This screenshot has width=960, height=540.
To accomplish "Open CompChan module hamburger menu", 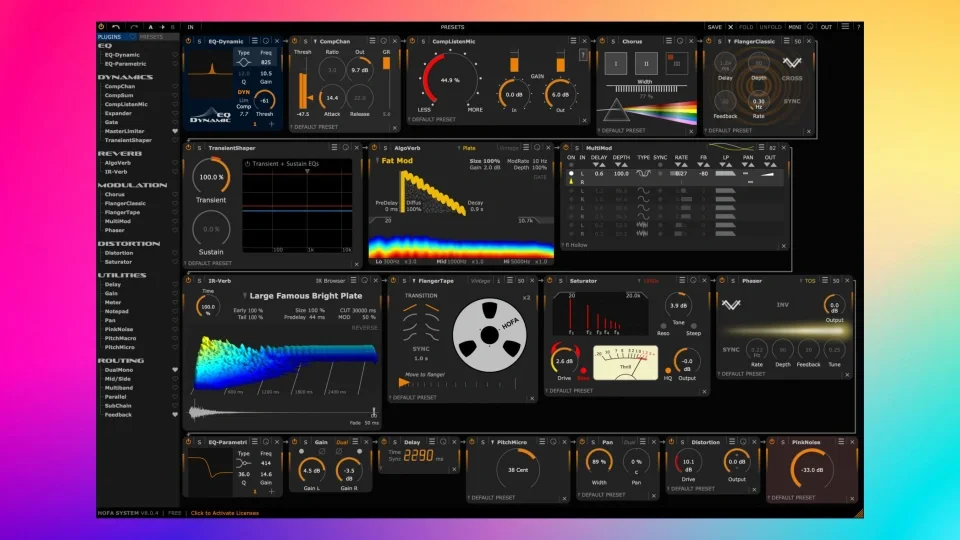I will click(x=372, y=41).
